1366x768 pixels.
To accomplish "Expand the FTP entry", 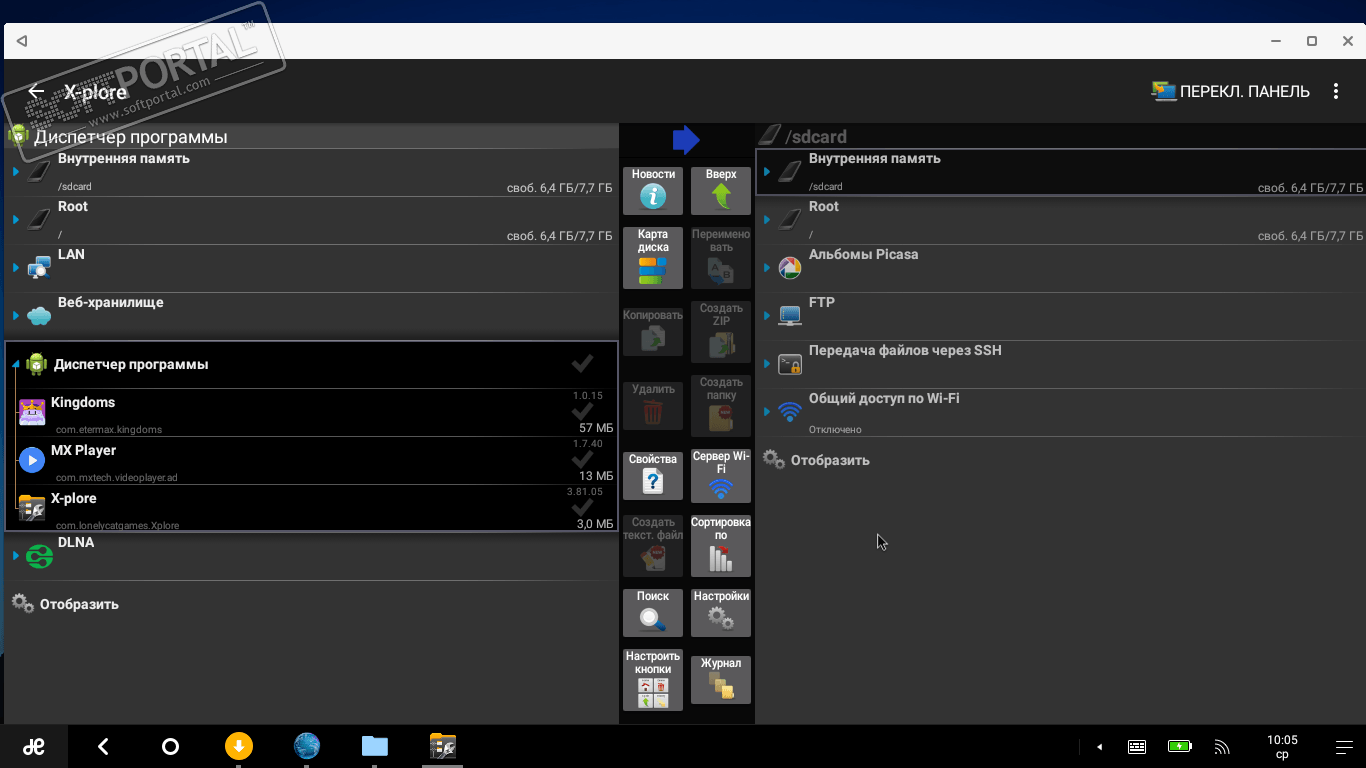I will click(767, 316).
